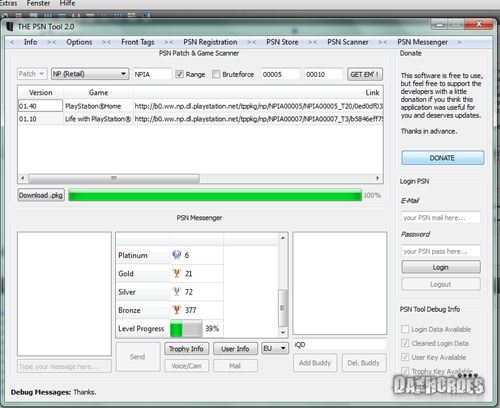Click the User Info button
This screenshot has height=408, width=500.
tap(235, 349)
